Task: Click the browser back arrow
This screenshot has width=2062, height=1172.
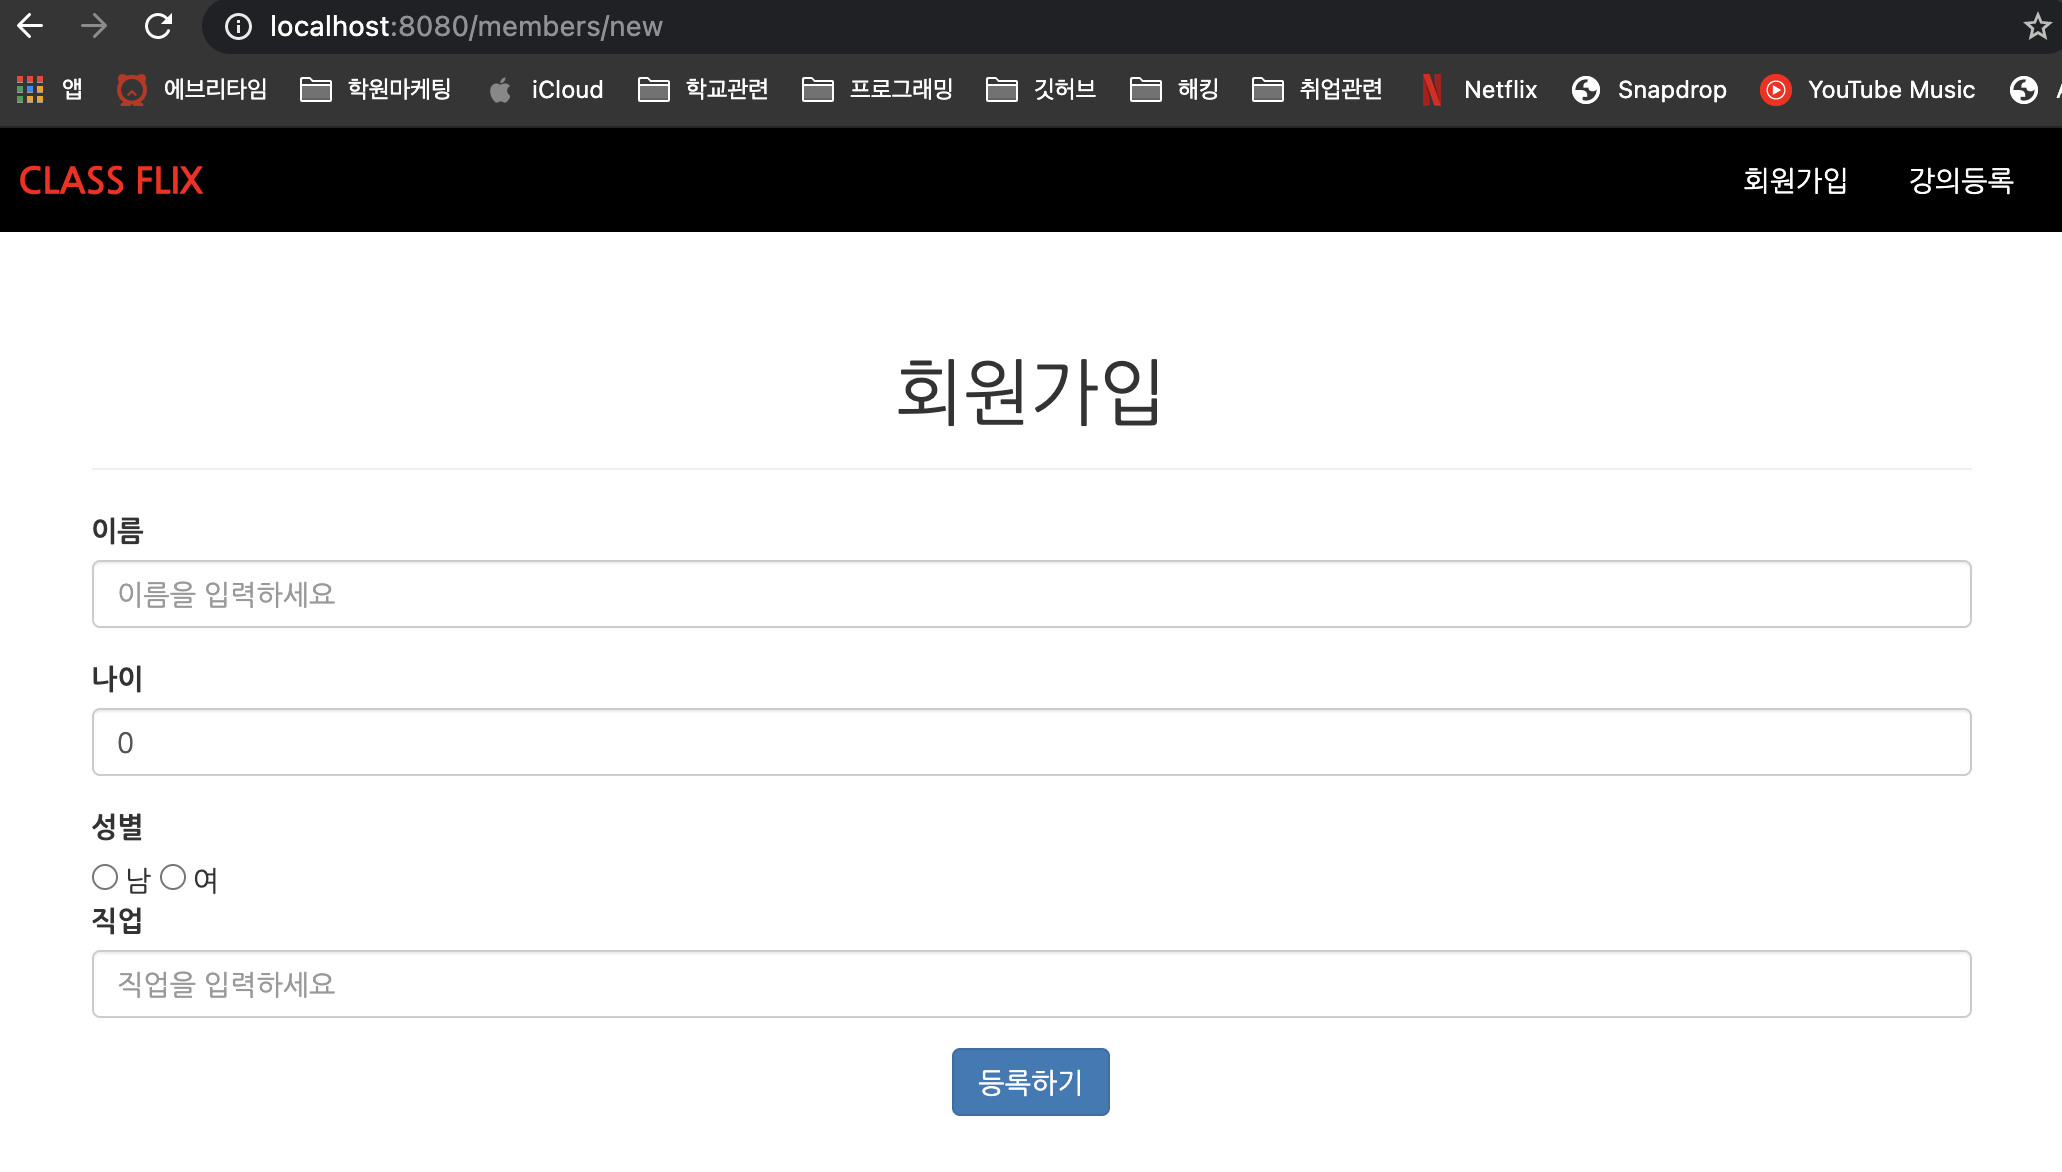Action: pos(31,26)
